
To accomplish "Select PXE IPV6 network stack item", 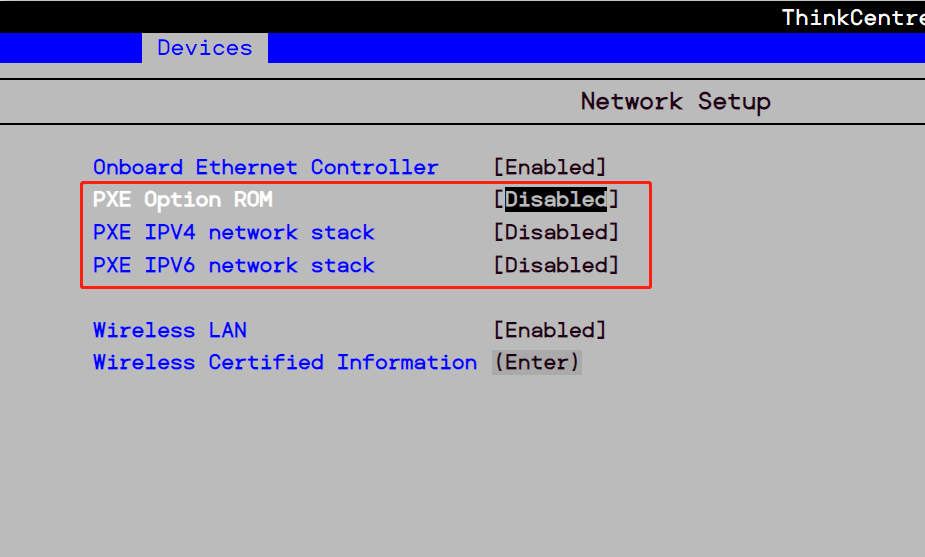I will point(233,266).
